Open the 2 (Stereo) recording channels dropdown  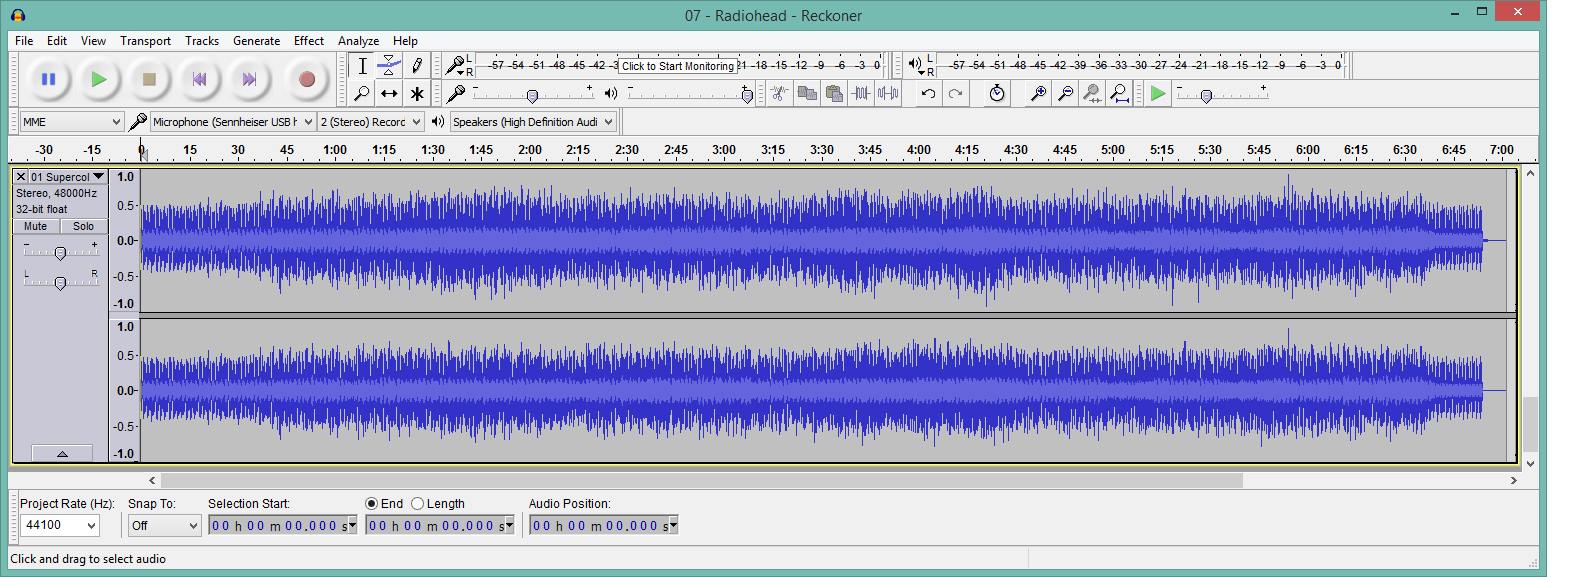click(371, 122)
